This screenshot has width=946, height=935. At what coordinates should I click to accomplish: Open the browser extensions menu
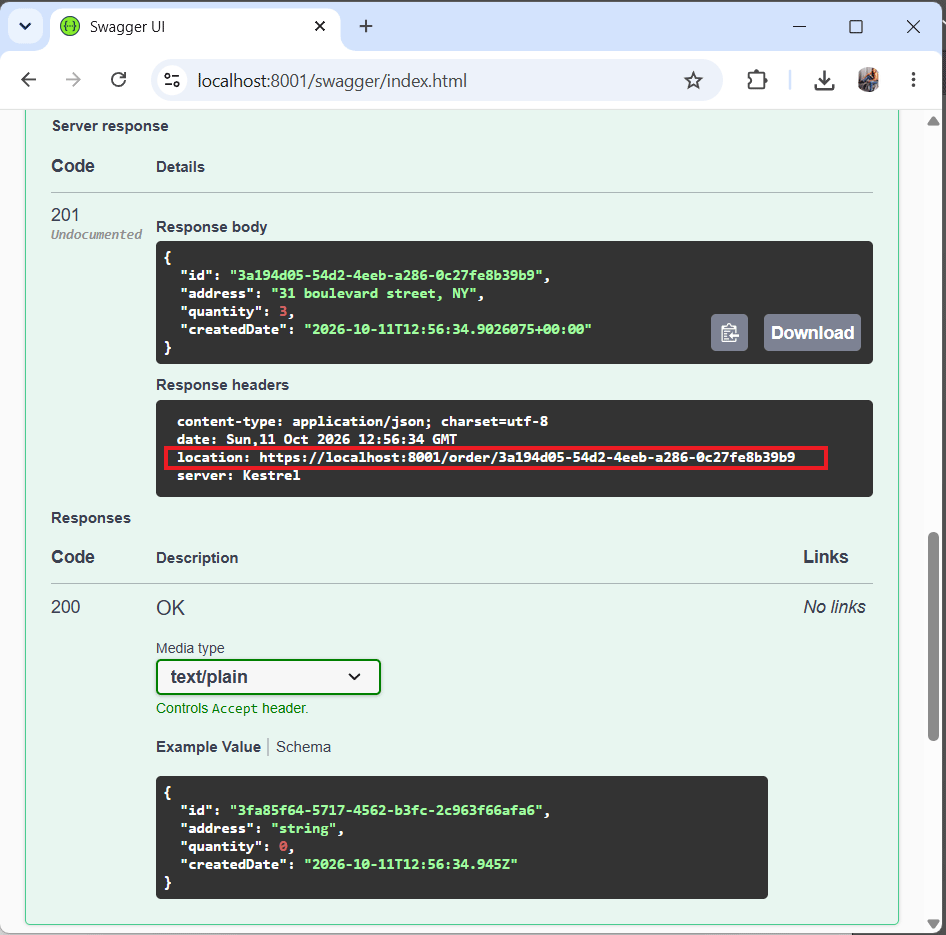coord(757,80)
